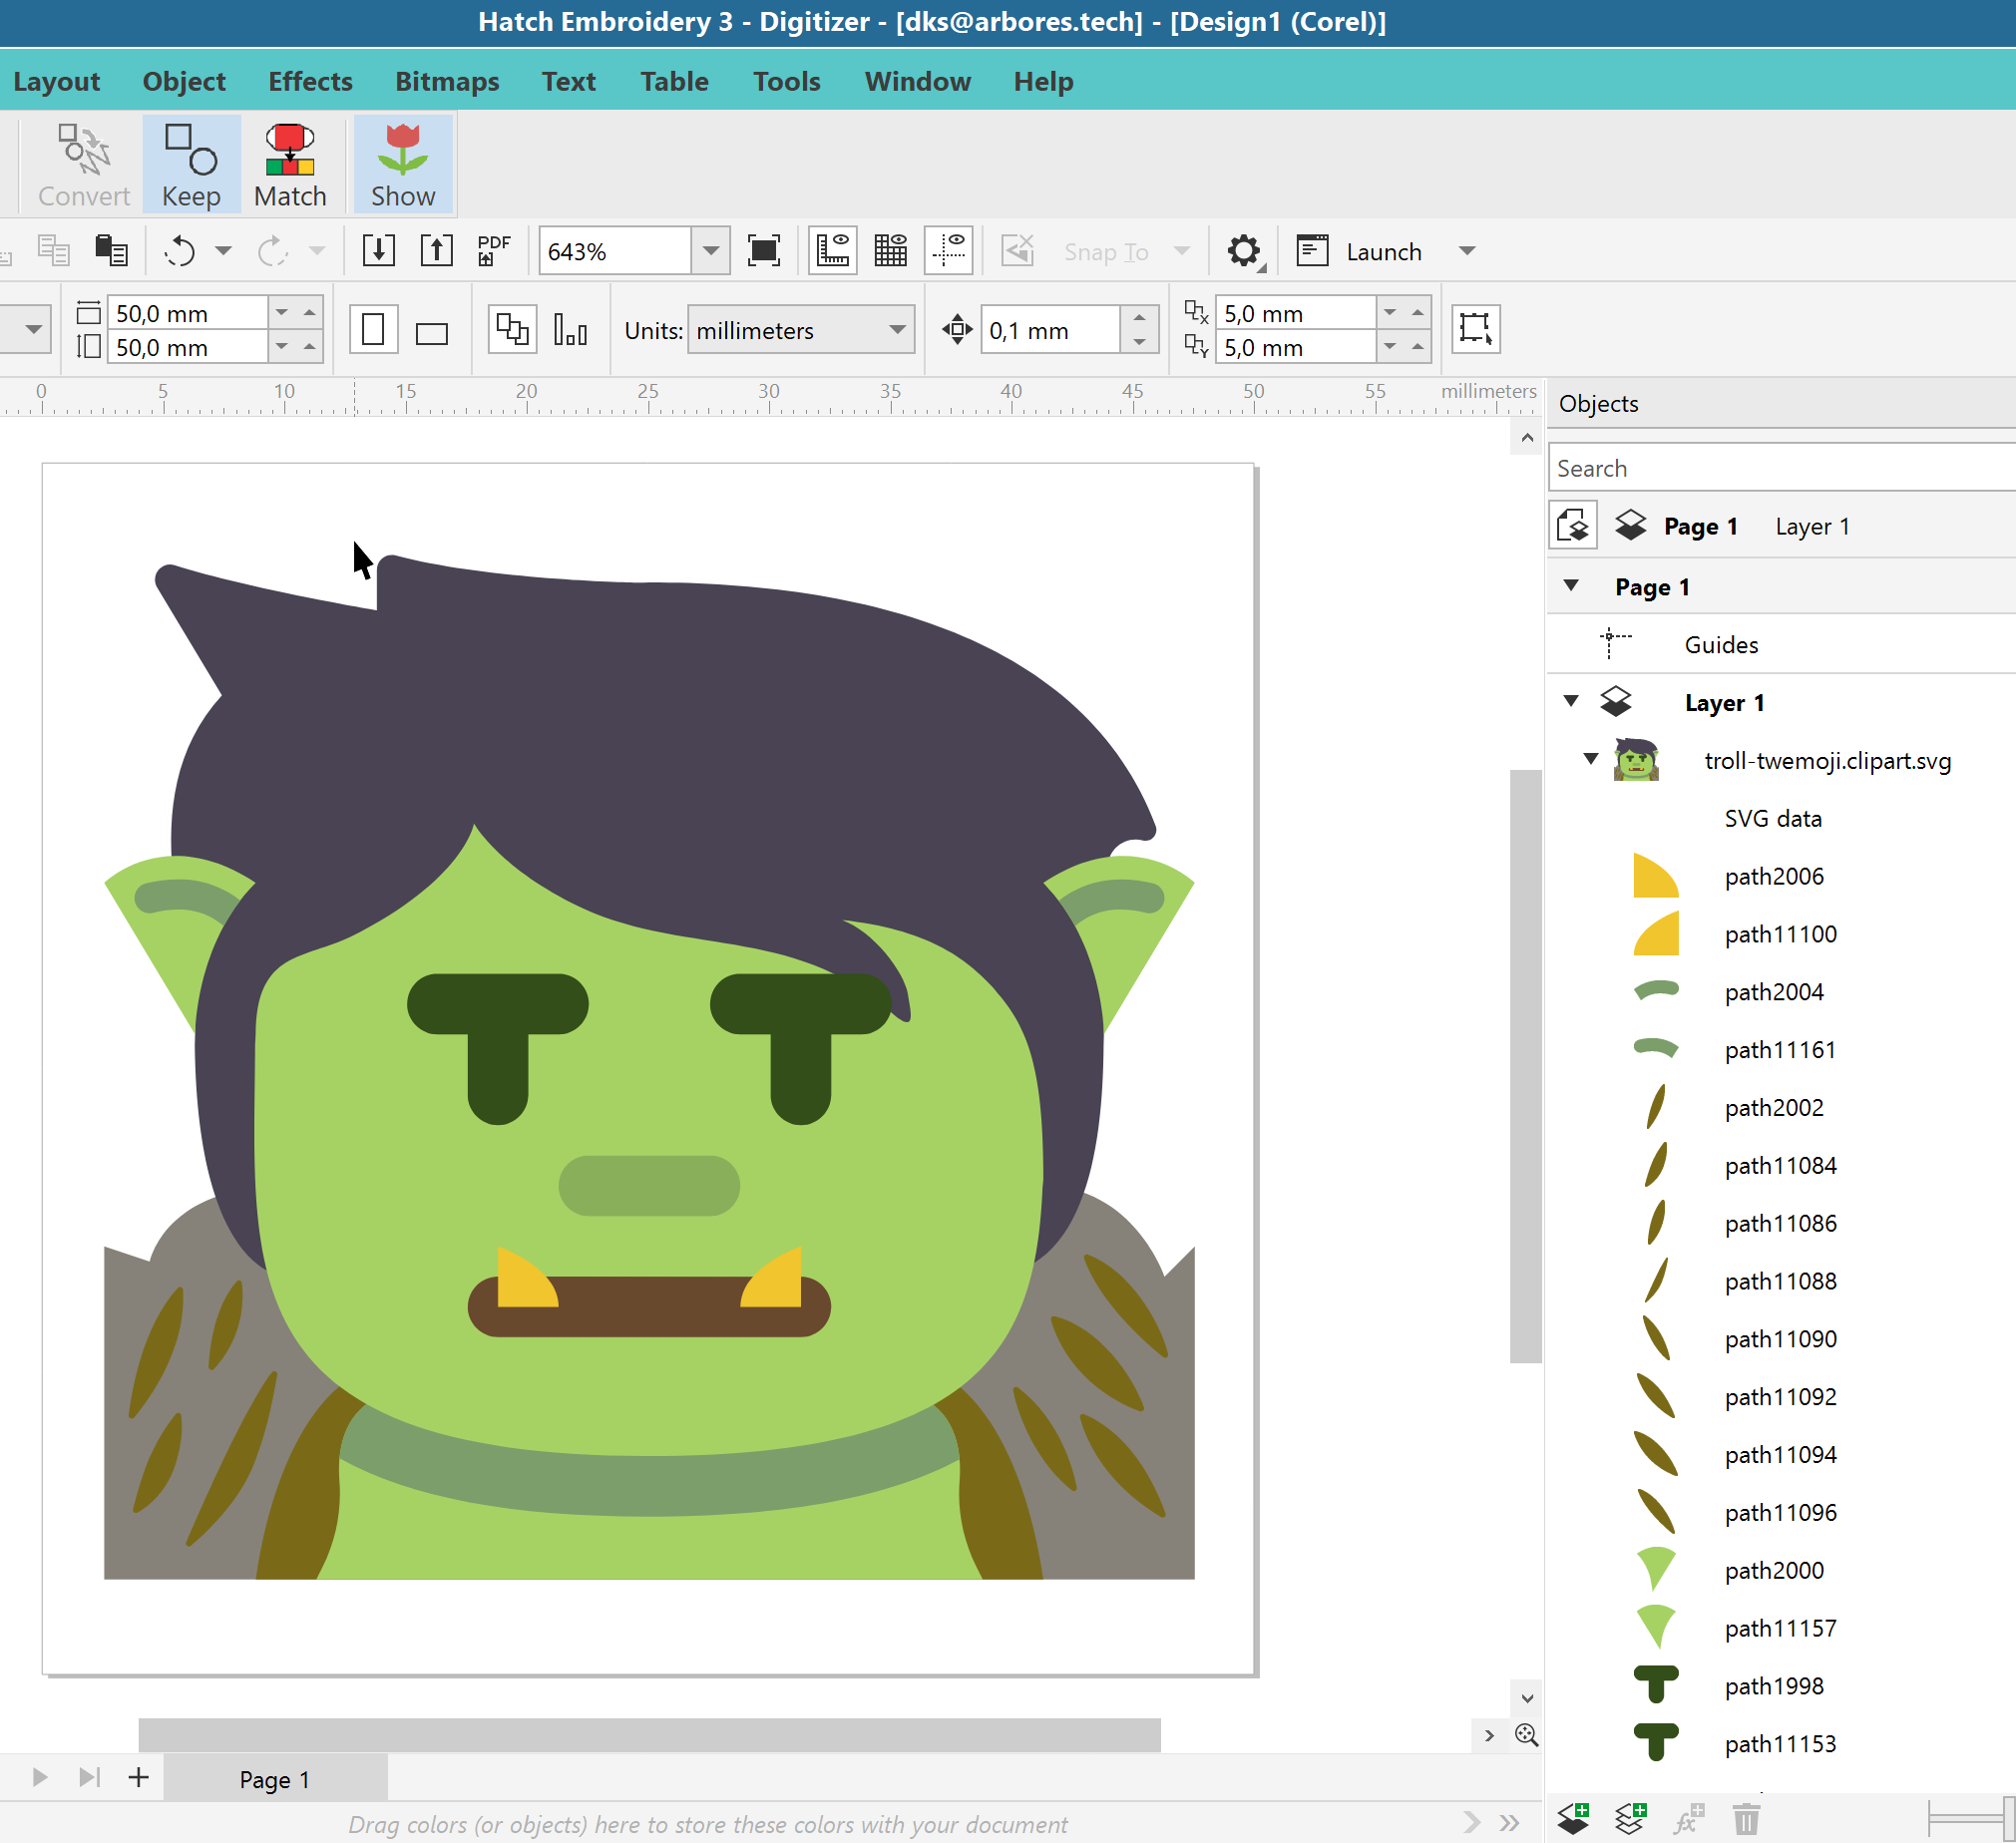Increase nudge distance with up stepper

click(x=1139, y=318)
